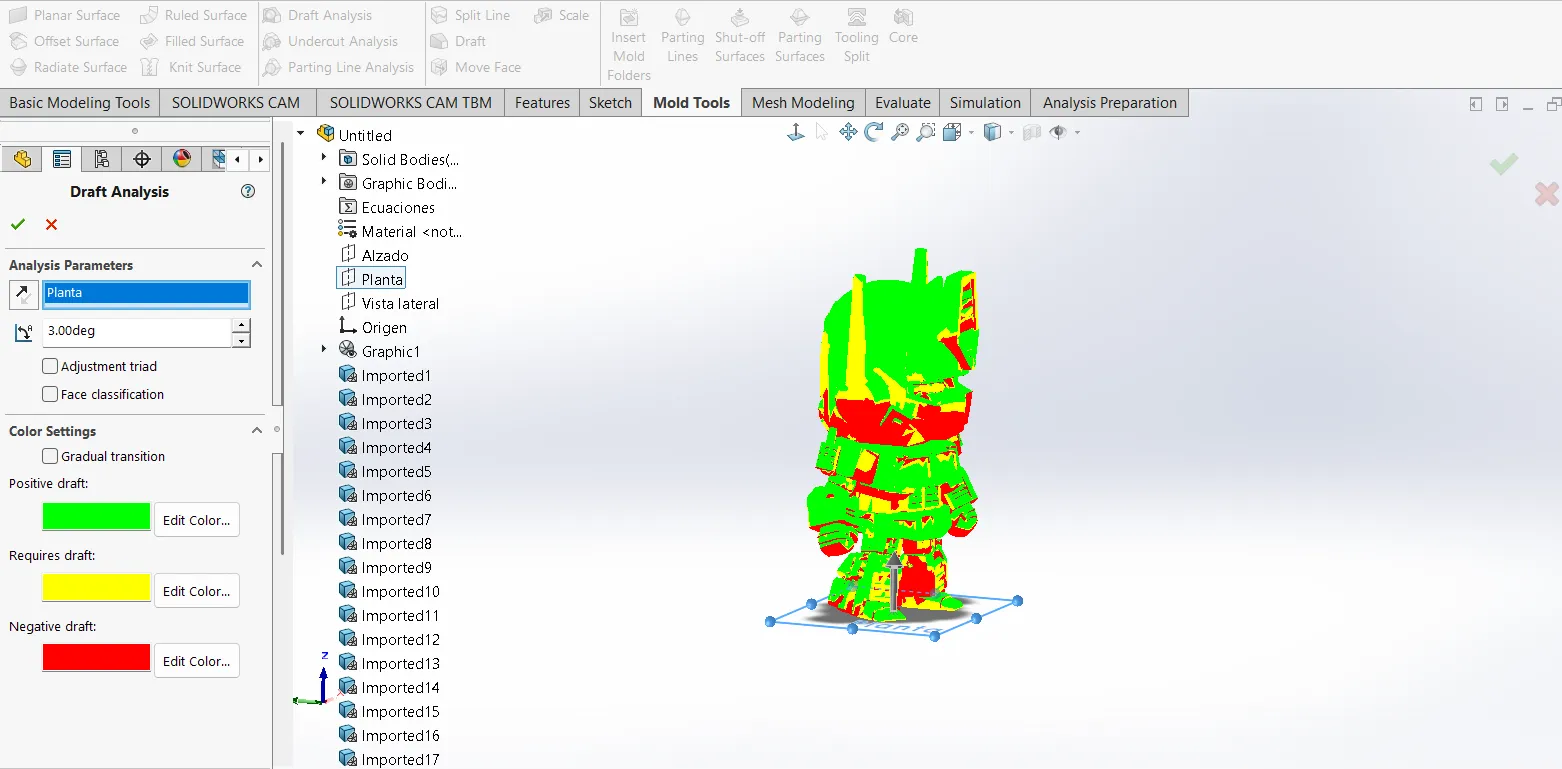Expand the Solid Bodies folder
This screenshot has height=769, width=1562.
[x=323, y=158]
